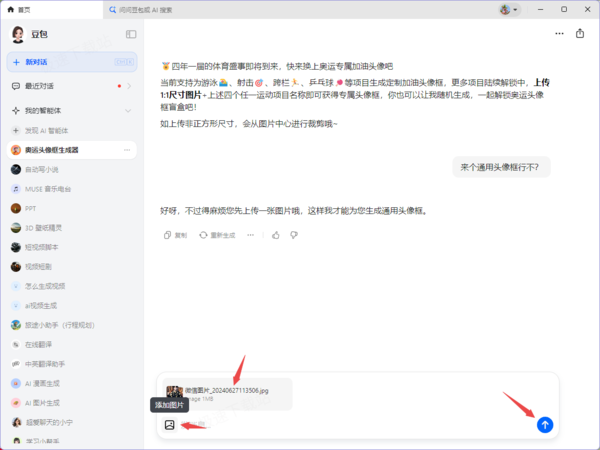Click the 超爱聊天的小宁 avatar icon
The image size is (600, 450).
[x=16, y=422]
